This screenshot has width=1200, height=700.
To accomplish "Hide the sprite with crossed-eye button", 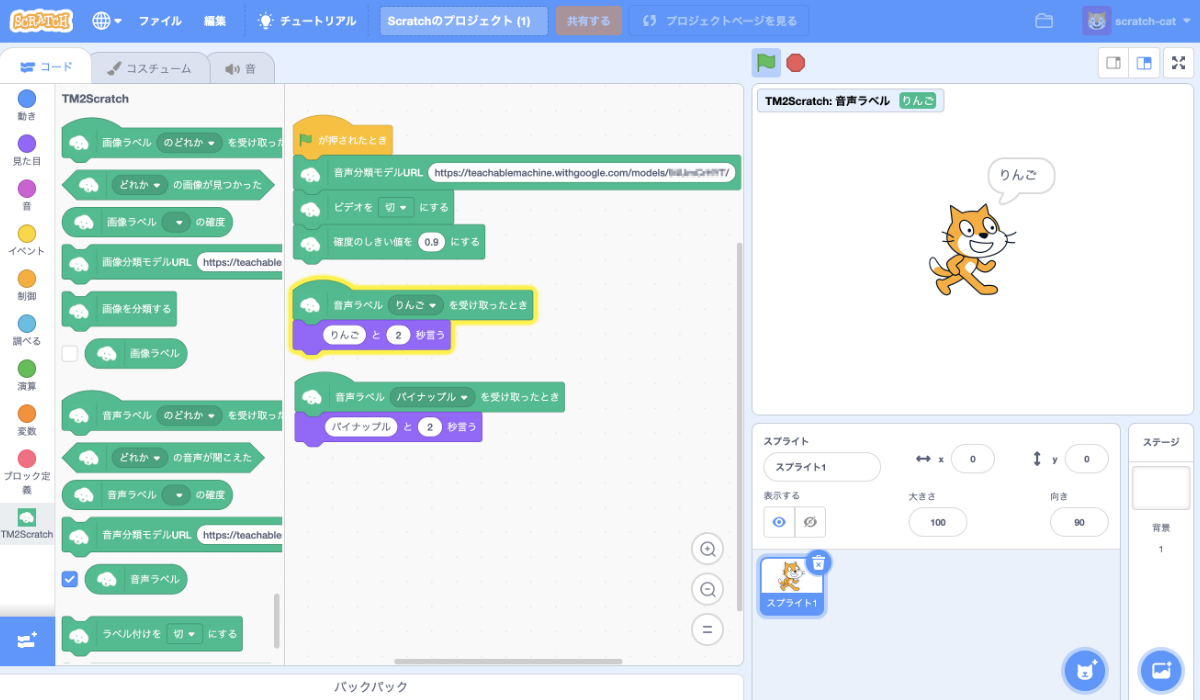I will coord(810,522).
